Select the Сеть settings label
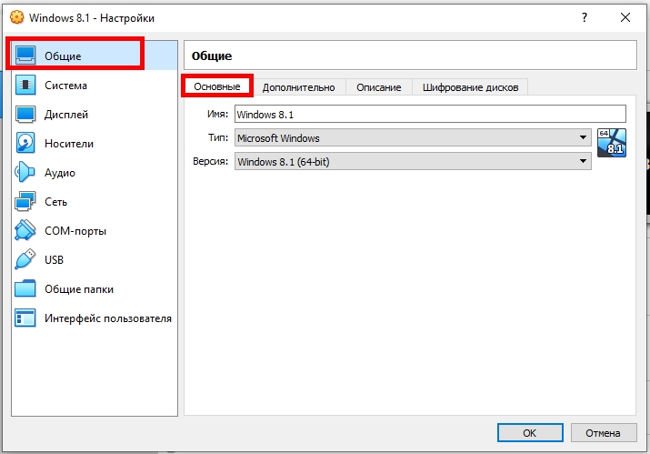 [x=56, y=202]
